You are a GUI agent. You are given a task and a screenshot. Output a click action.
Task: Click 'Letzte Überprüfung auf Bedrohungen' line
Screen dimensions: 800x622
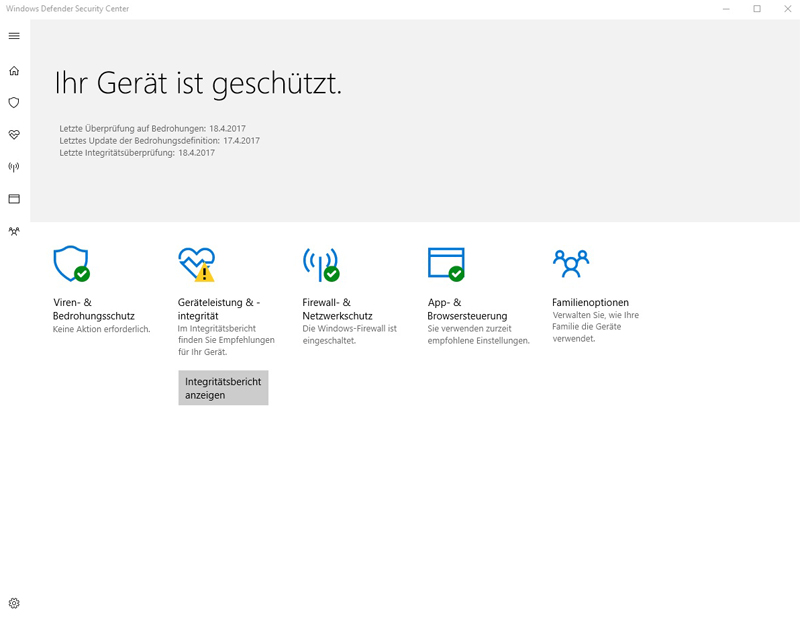tap(153, 129)
